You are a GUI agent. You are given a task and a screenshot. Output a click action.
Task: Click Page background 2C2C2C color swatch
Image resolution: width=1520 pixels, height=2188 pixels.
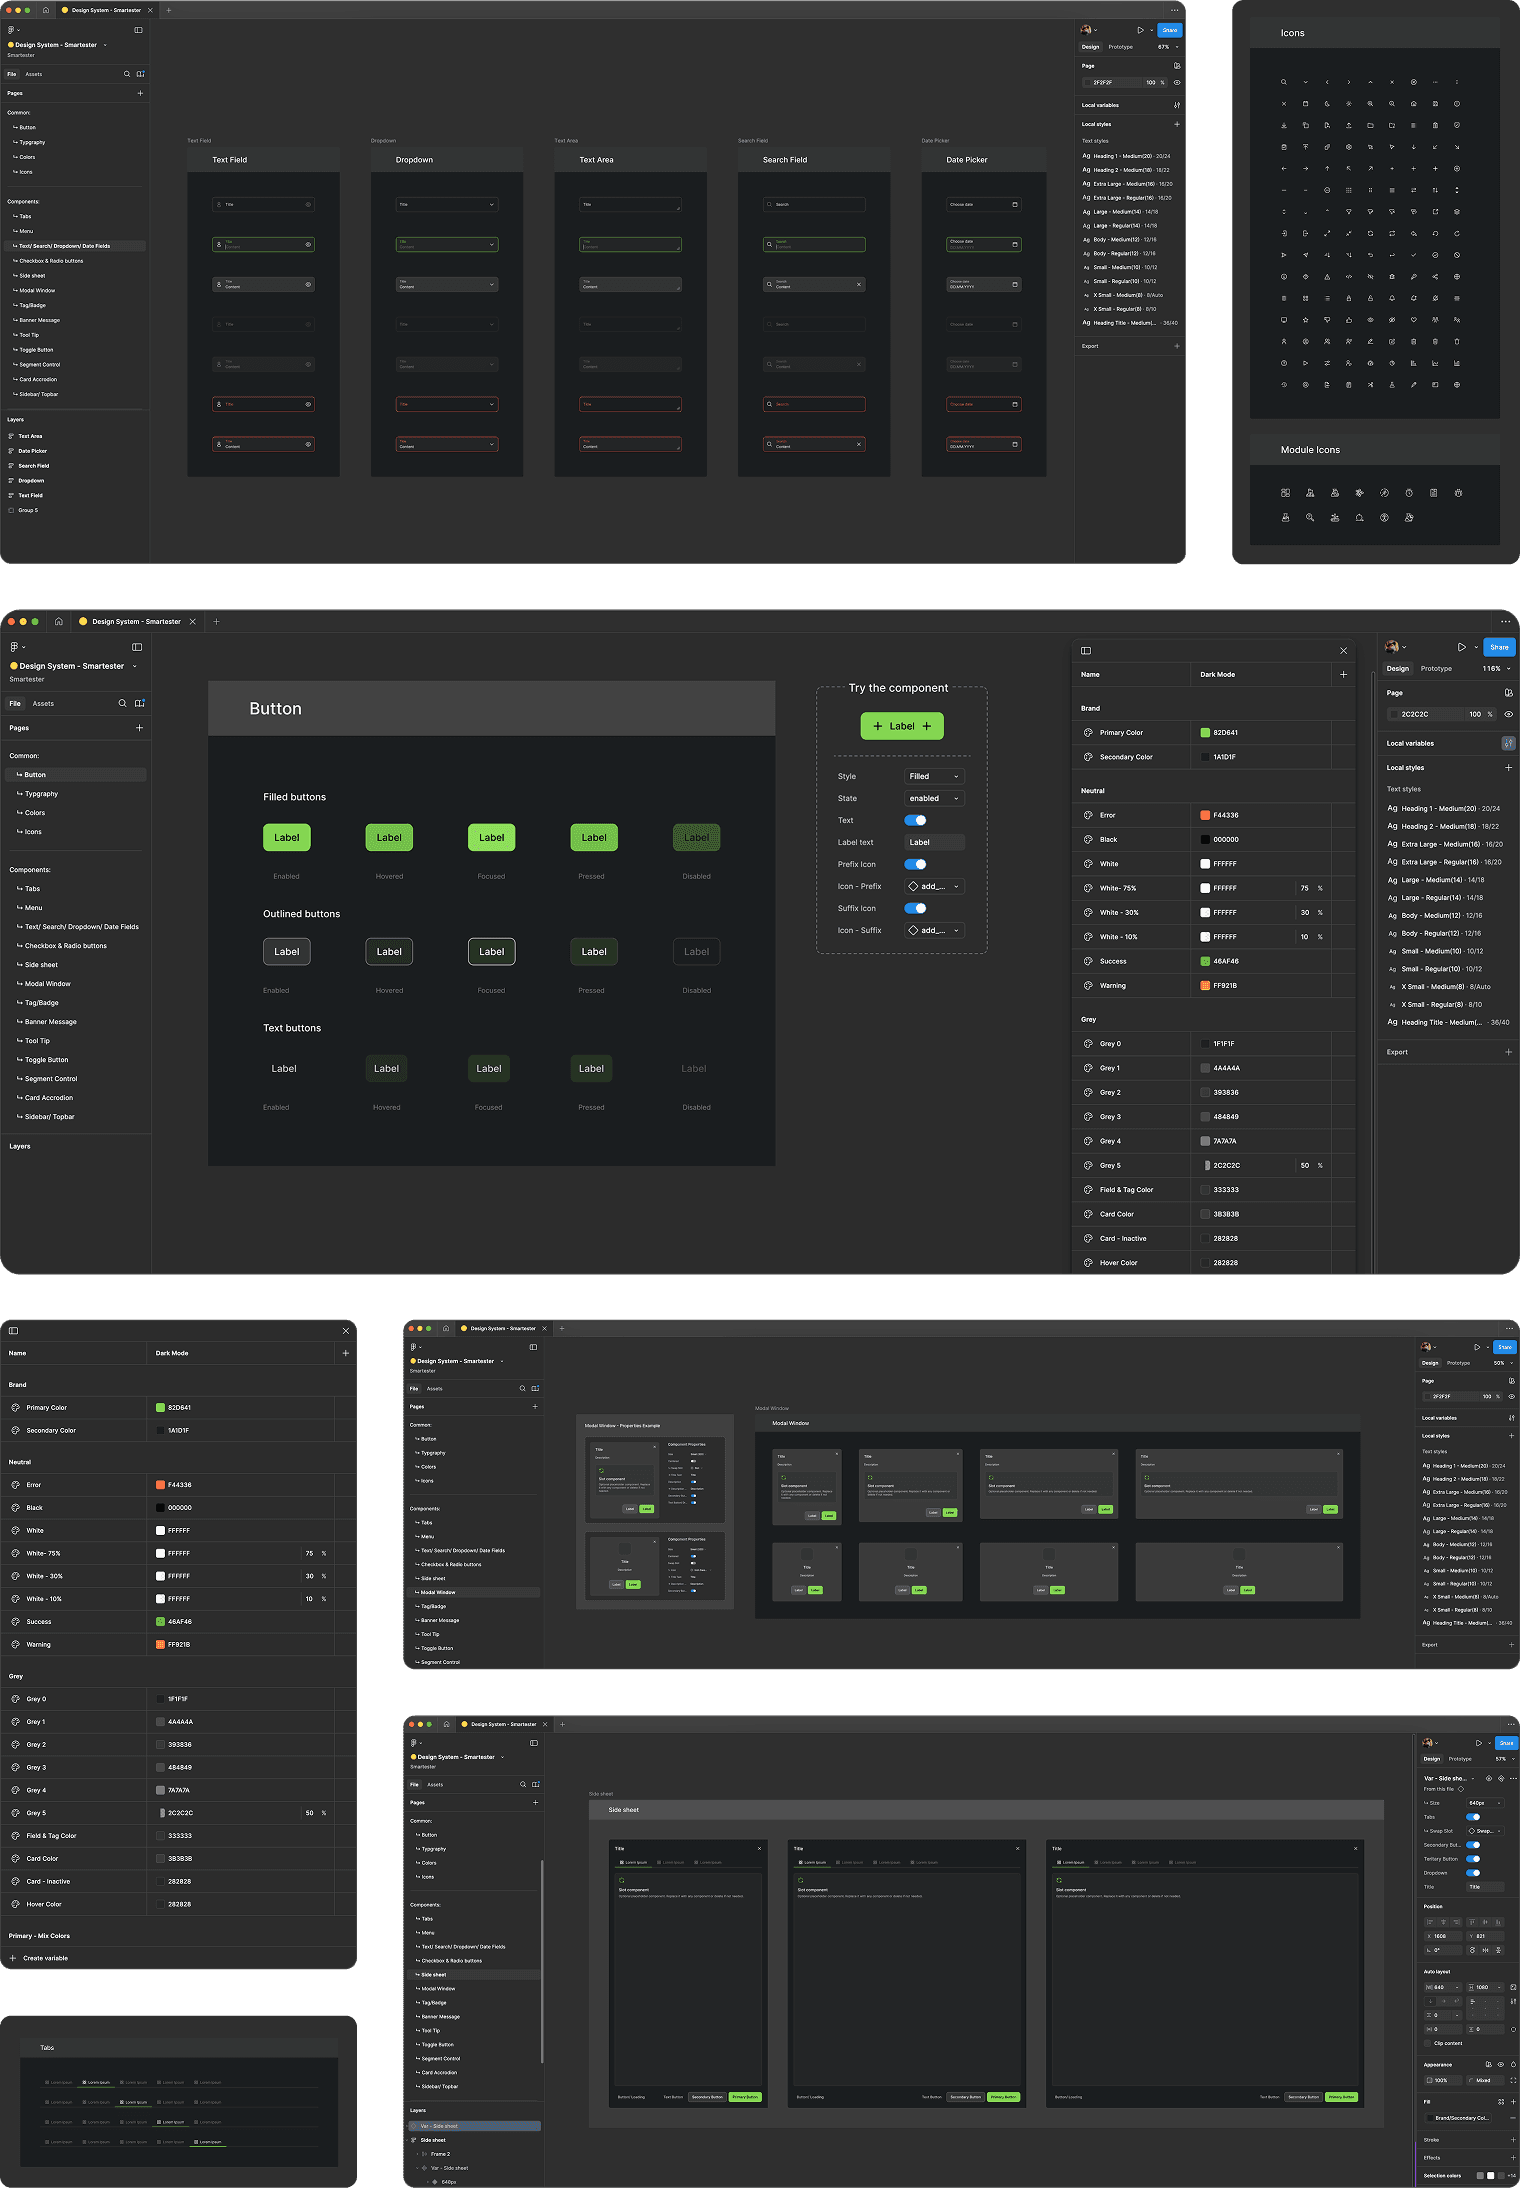pos(1394,714)
